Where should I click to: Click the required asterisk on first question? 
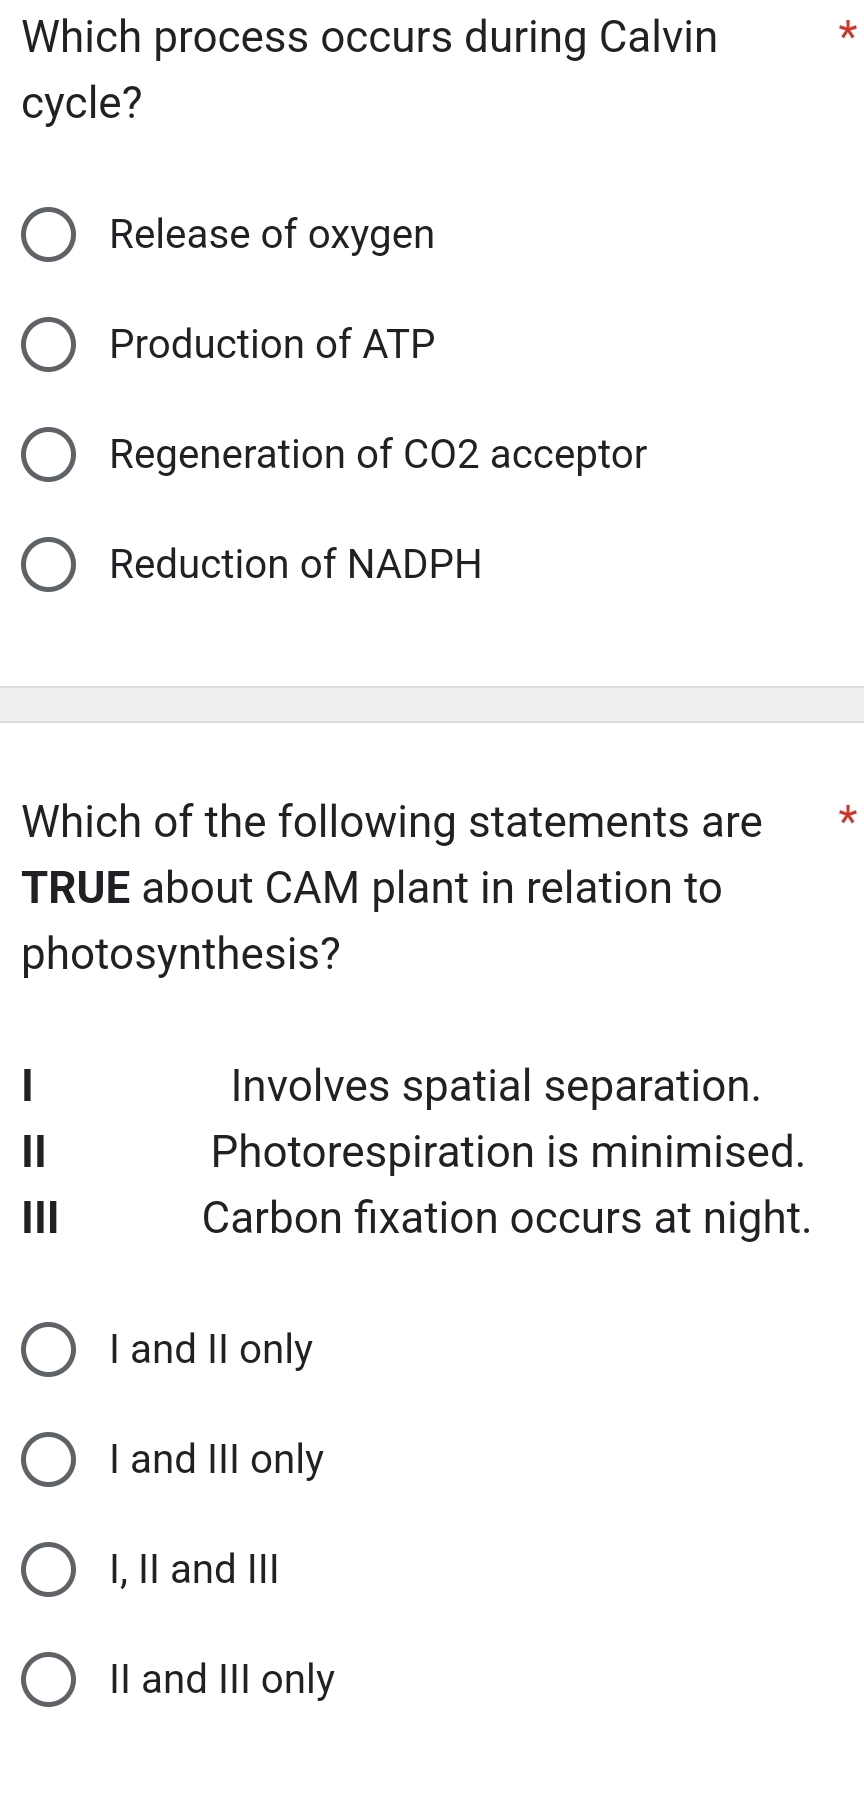[847, 33]
